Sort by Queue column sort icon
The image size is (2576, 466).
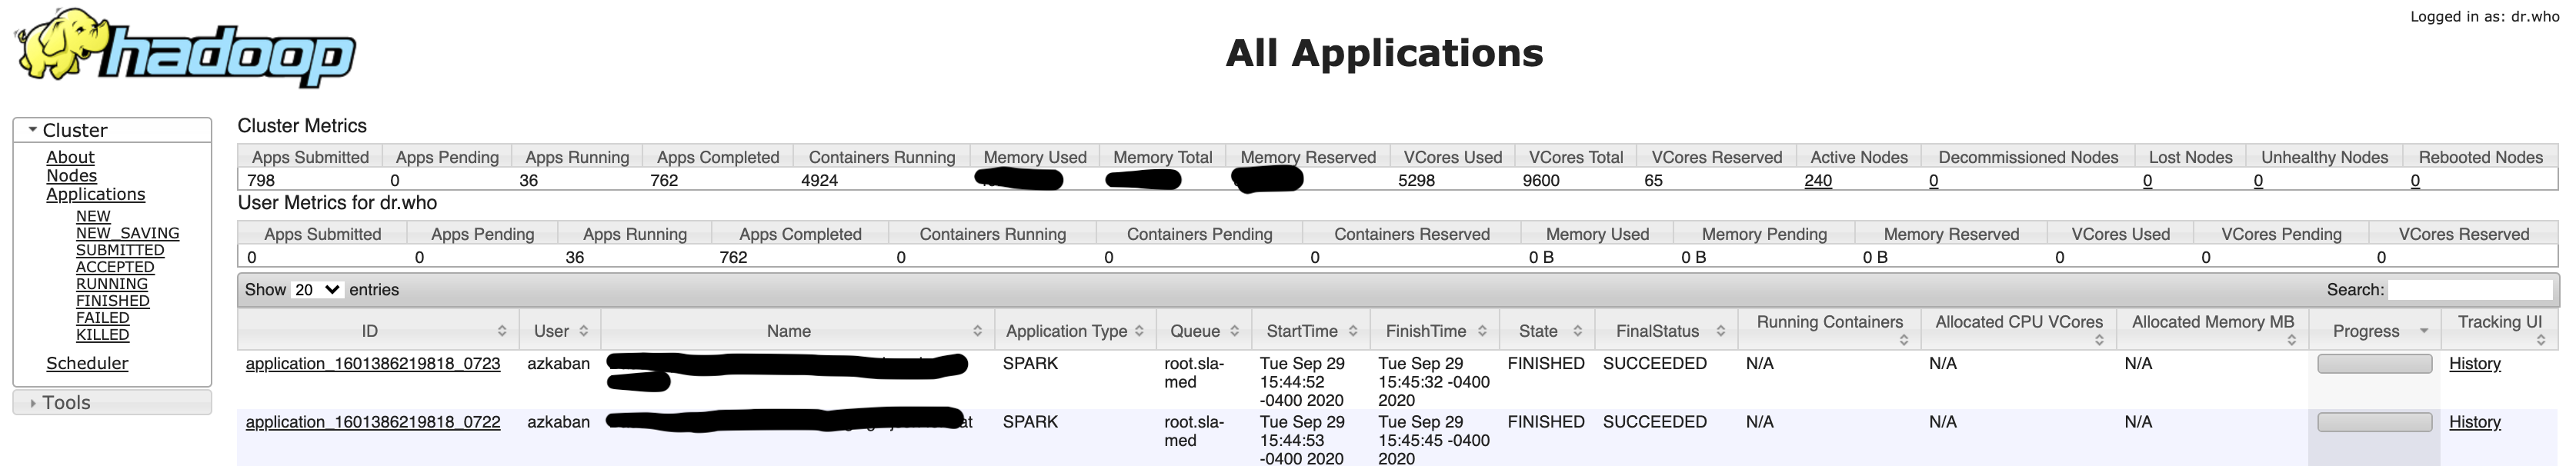coord(1235,331)
